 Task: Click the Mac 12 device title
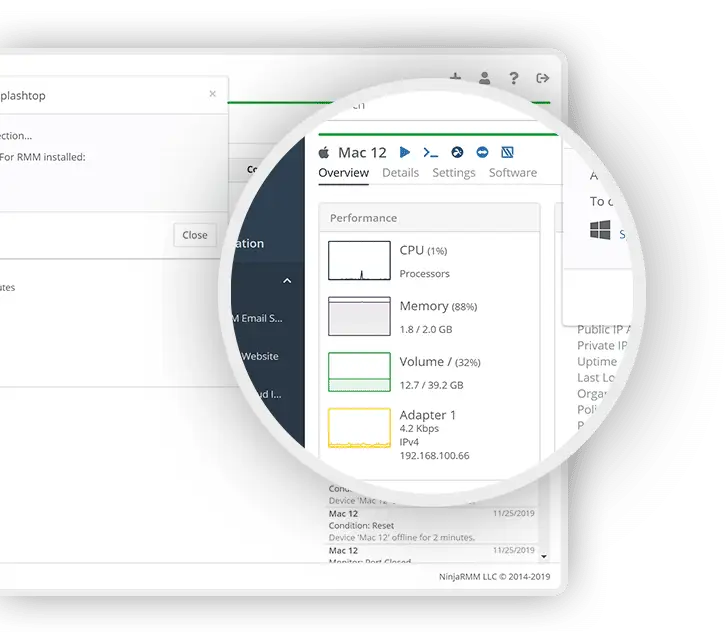[362, 152]
